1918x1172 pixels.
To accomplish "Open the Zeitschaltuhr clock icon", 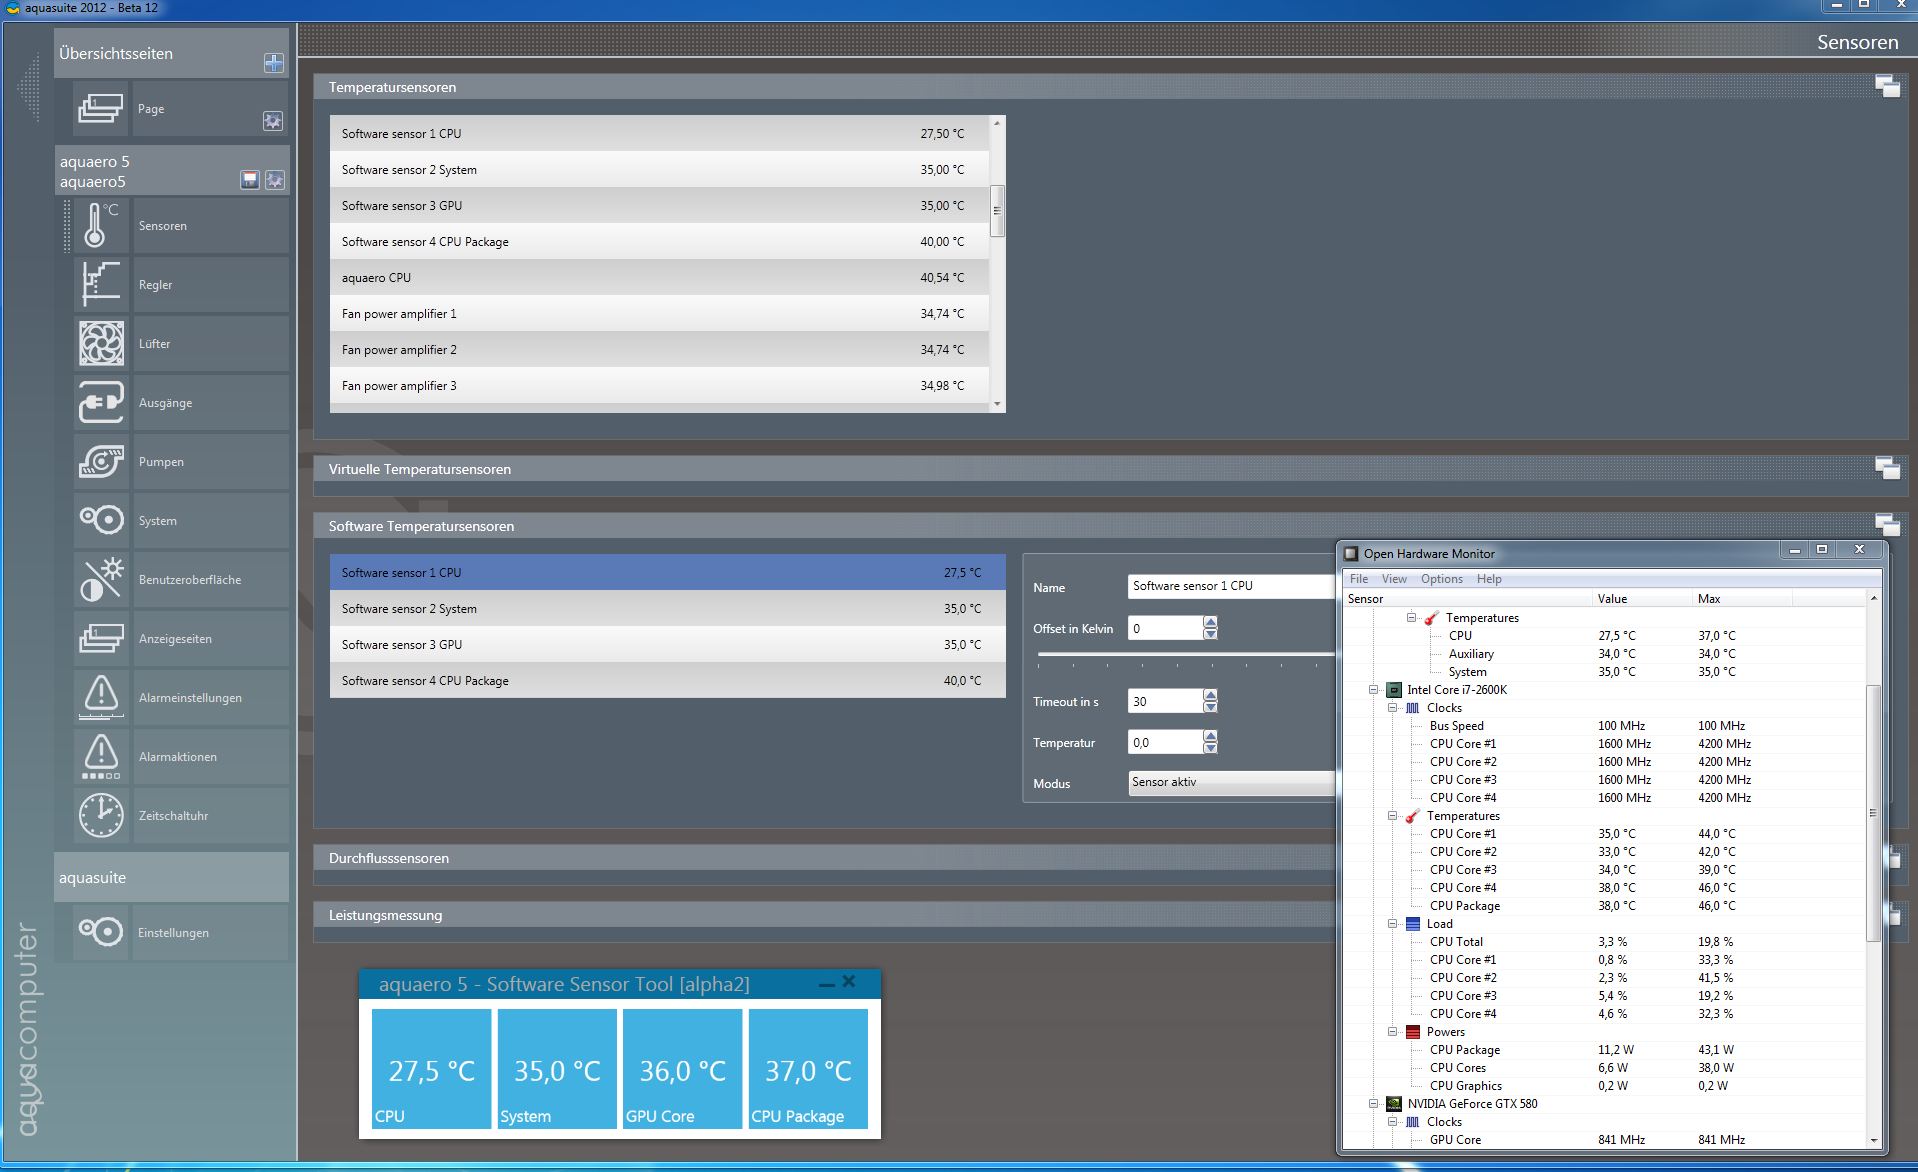I will click(100, 816).
